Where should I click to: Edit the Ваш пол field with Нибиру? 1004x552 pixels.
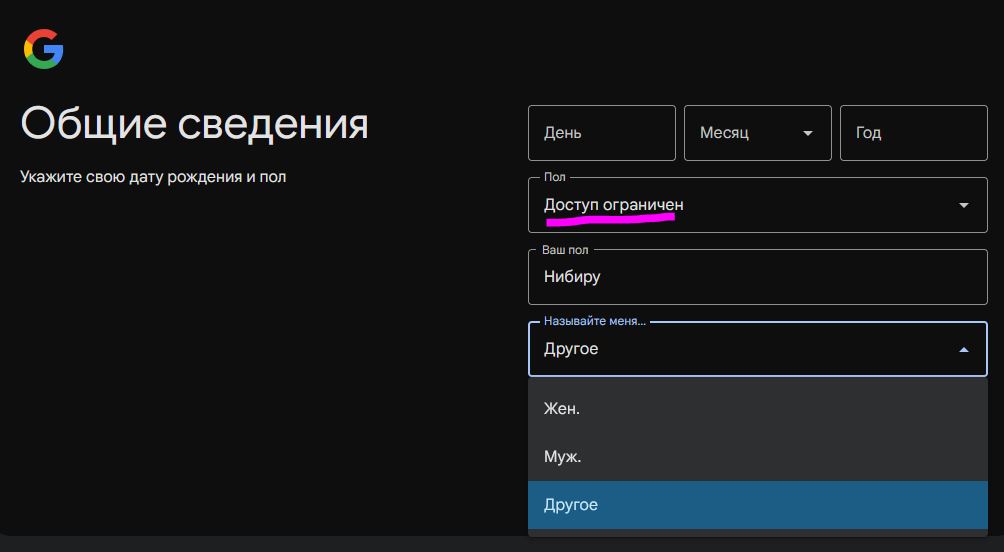click(757, 277)
